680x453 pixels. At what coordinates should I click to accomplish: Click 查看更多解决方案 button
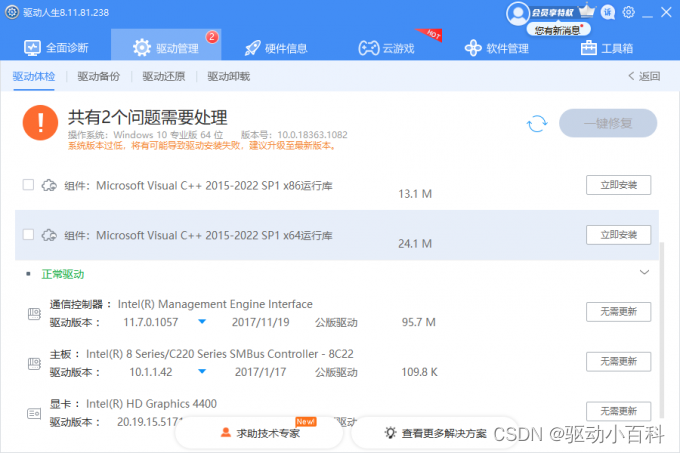tap(435, 433)
